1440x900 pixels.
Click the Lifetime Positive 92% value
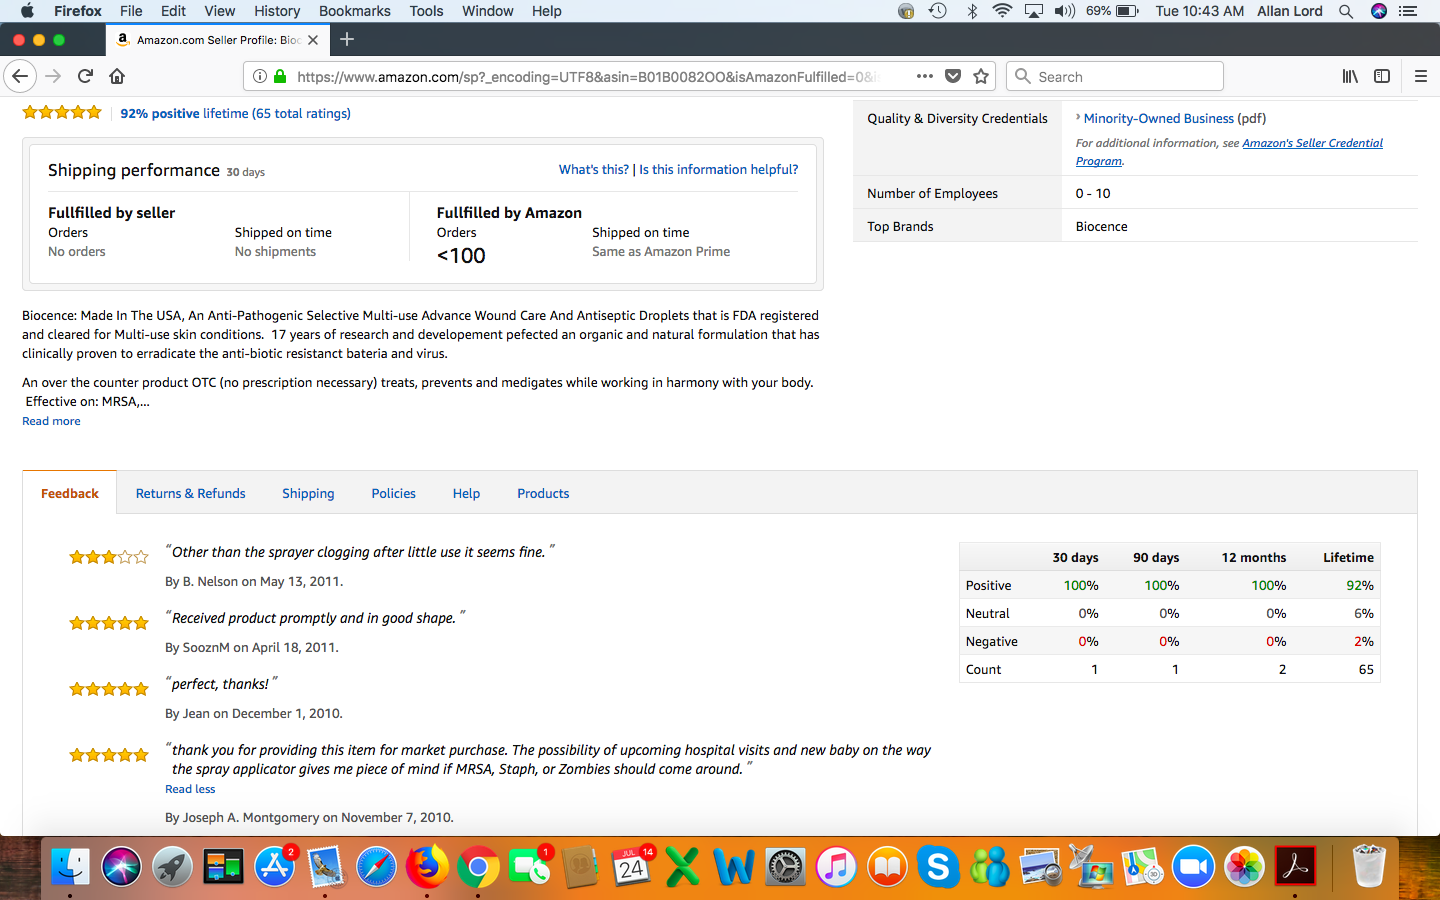(1360, 585)
